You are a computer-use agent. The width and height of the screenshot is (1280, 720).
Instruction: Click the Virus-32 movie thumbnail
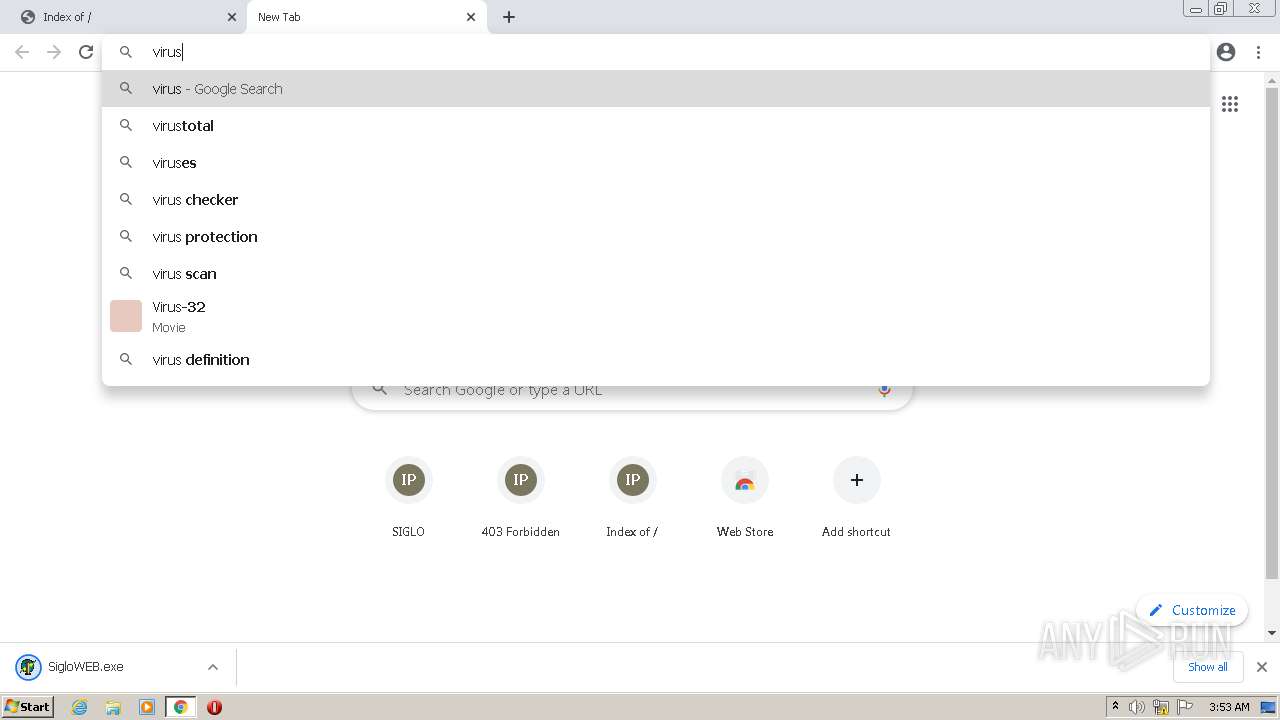[126, 316]
